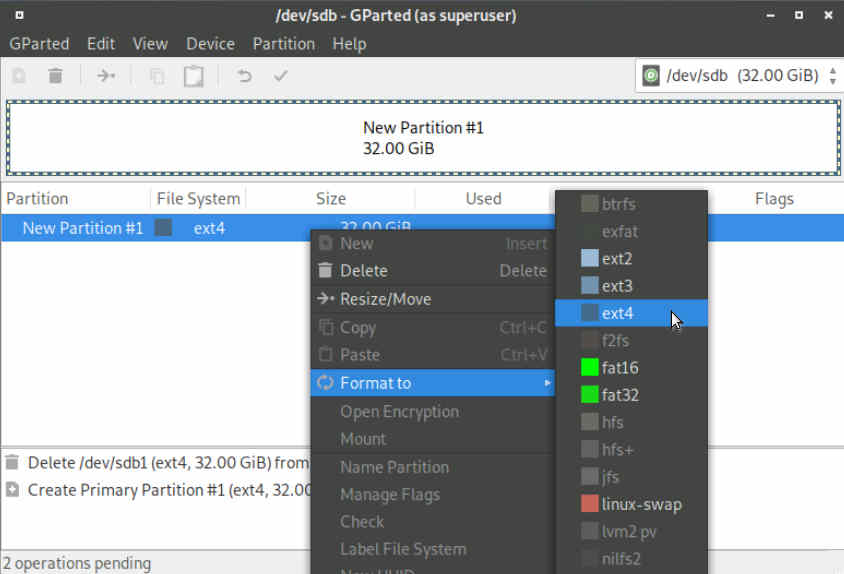The height and width of the screenshot is (574, 844).
Task: Click trash icon of pending delete operation
Action: (12, 462)
